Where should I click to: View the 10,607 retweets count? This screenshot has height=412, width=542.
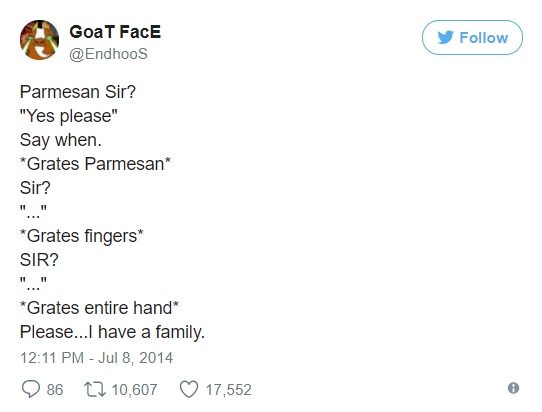[x=134, y=390]
